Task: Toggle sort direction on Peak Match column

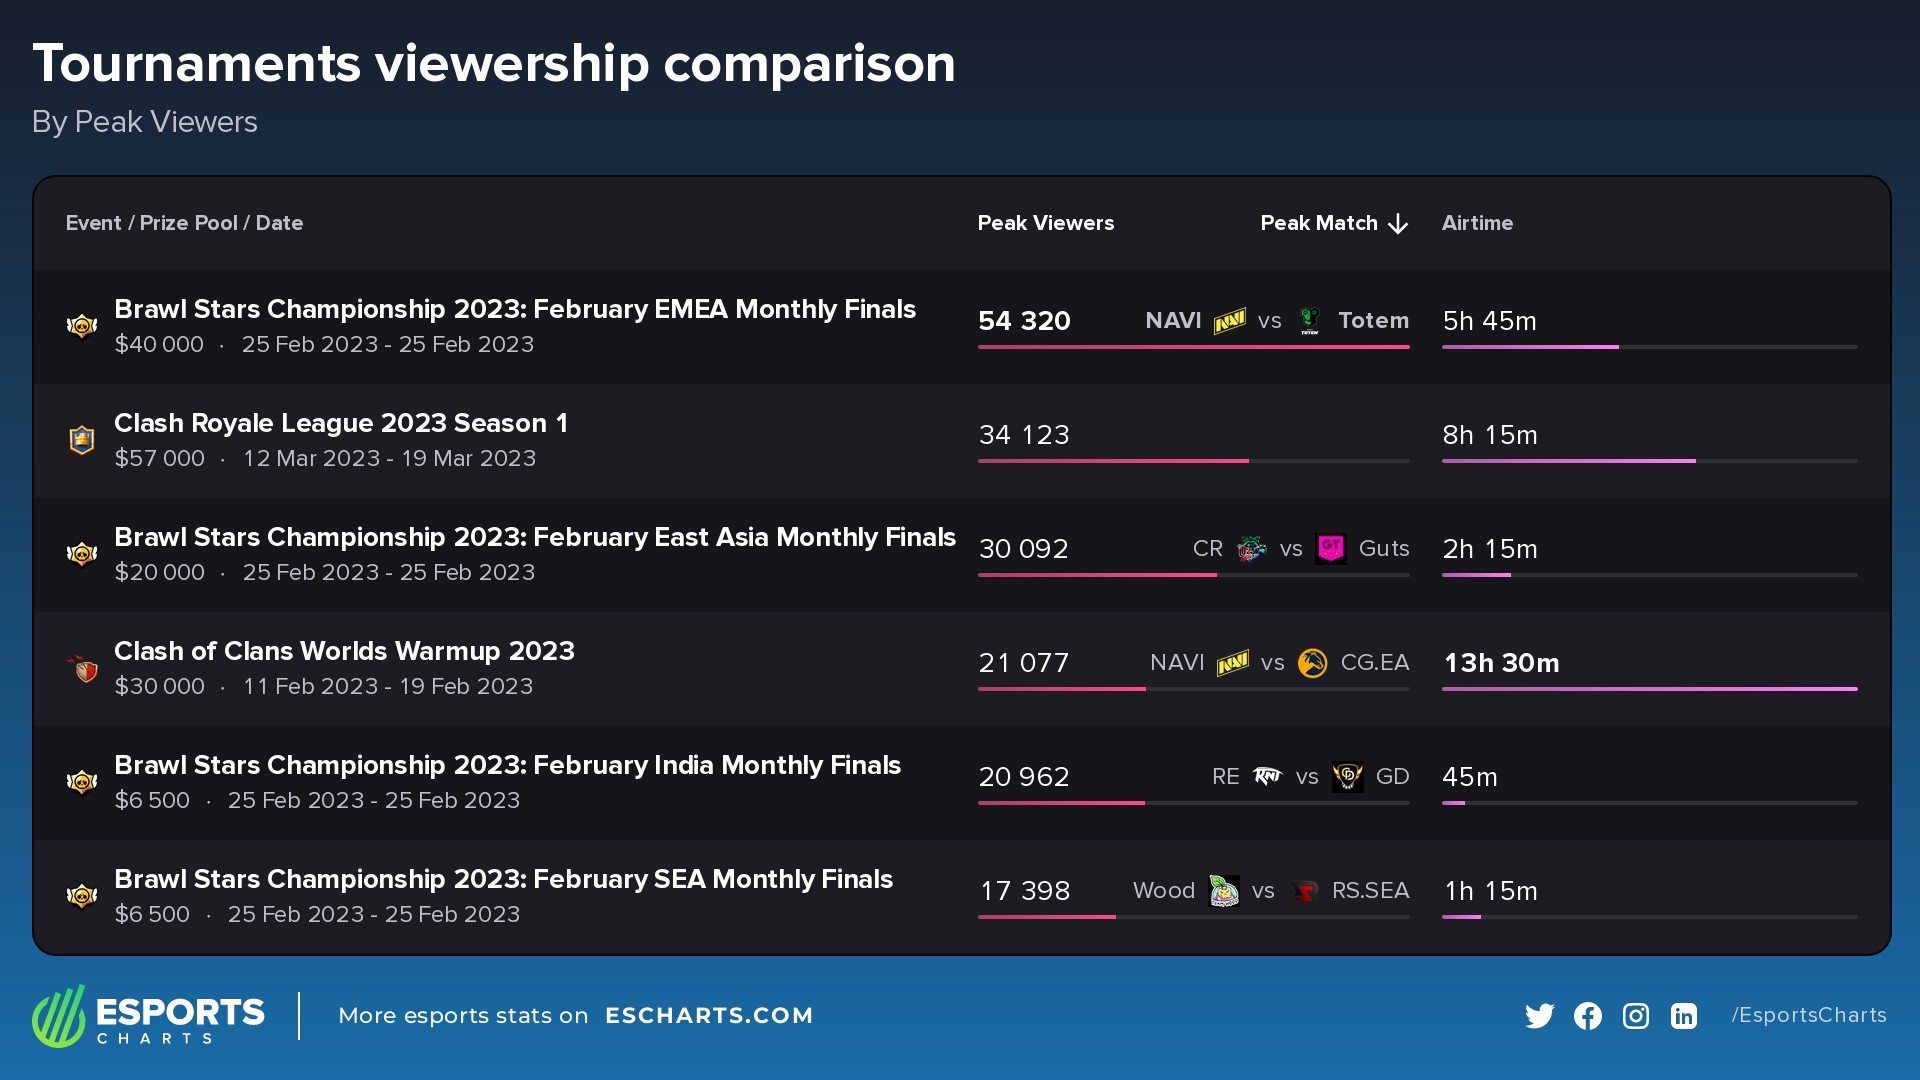Action: point(1334,223)
